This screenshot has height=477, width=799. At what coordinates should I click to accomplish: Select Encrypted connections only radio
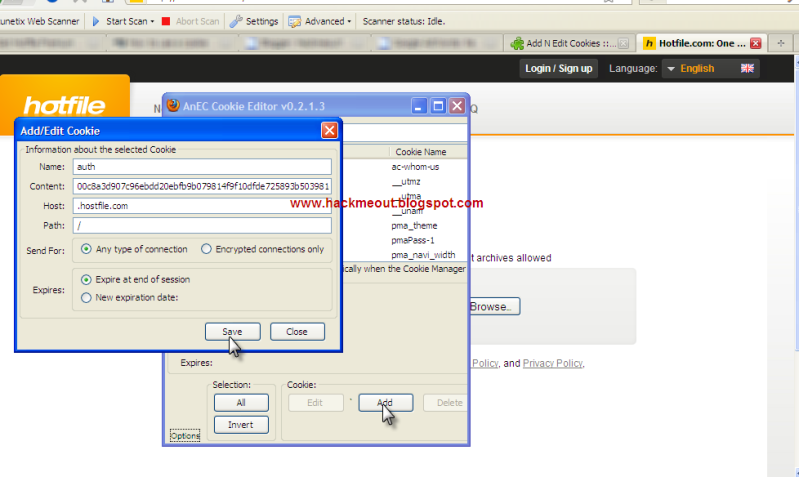click(x=206, y=249)
